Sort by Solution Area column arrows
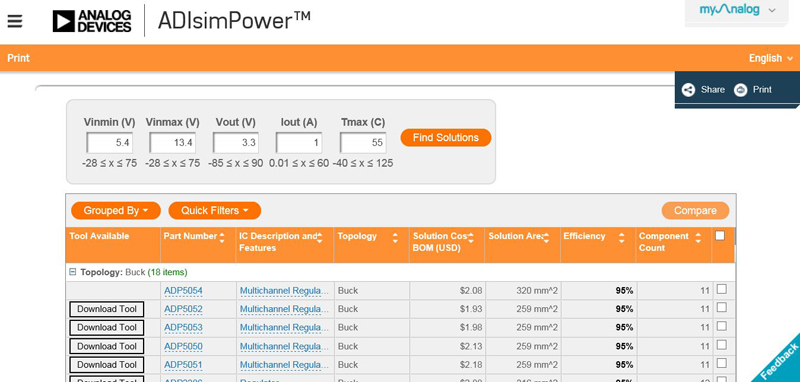This screenshot has width=800, height=382. [x=546, y=237]
